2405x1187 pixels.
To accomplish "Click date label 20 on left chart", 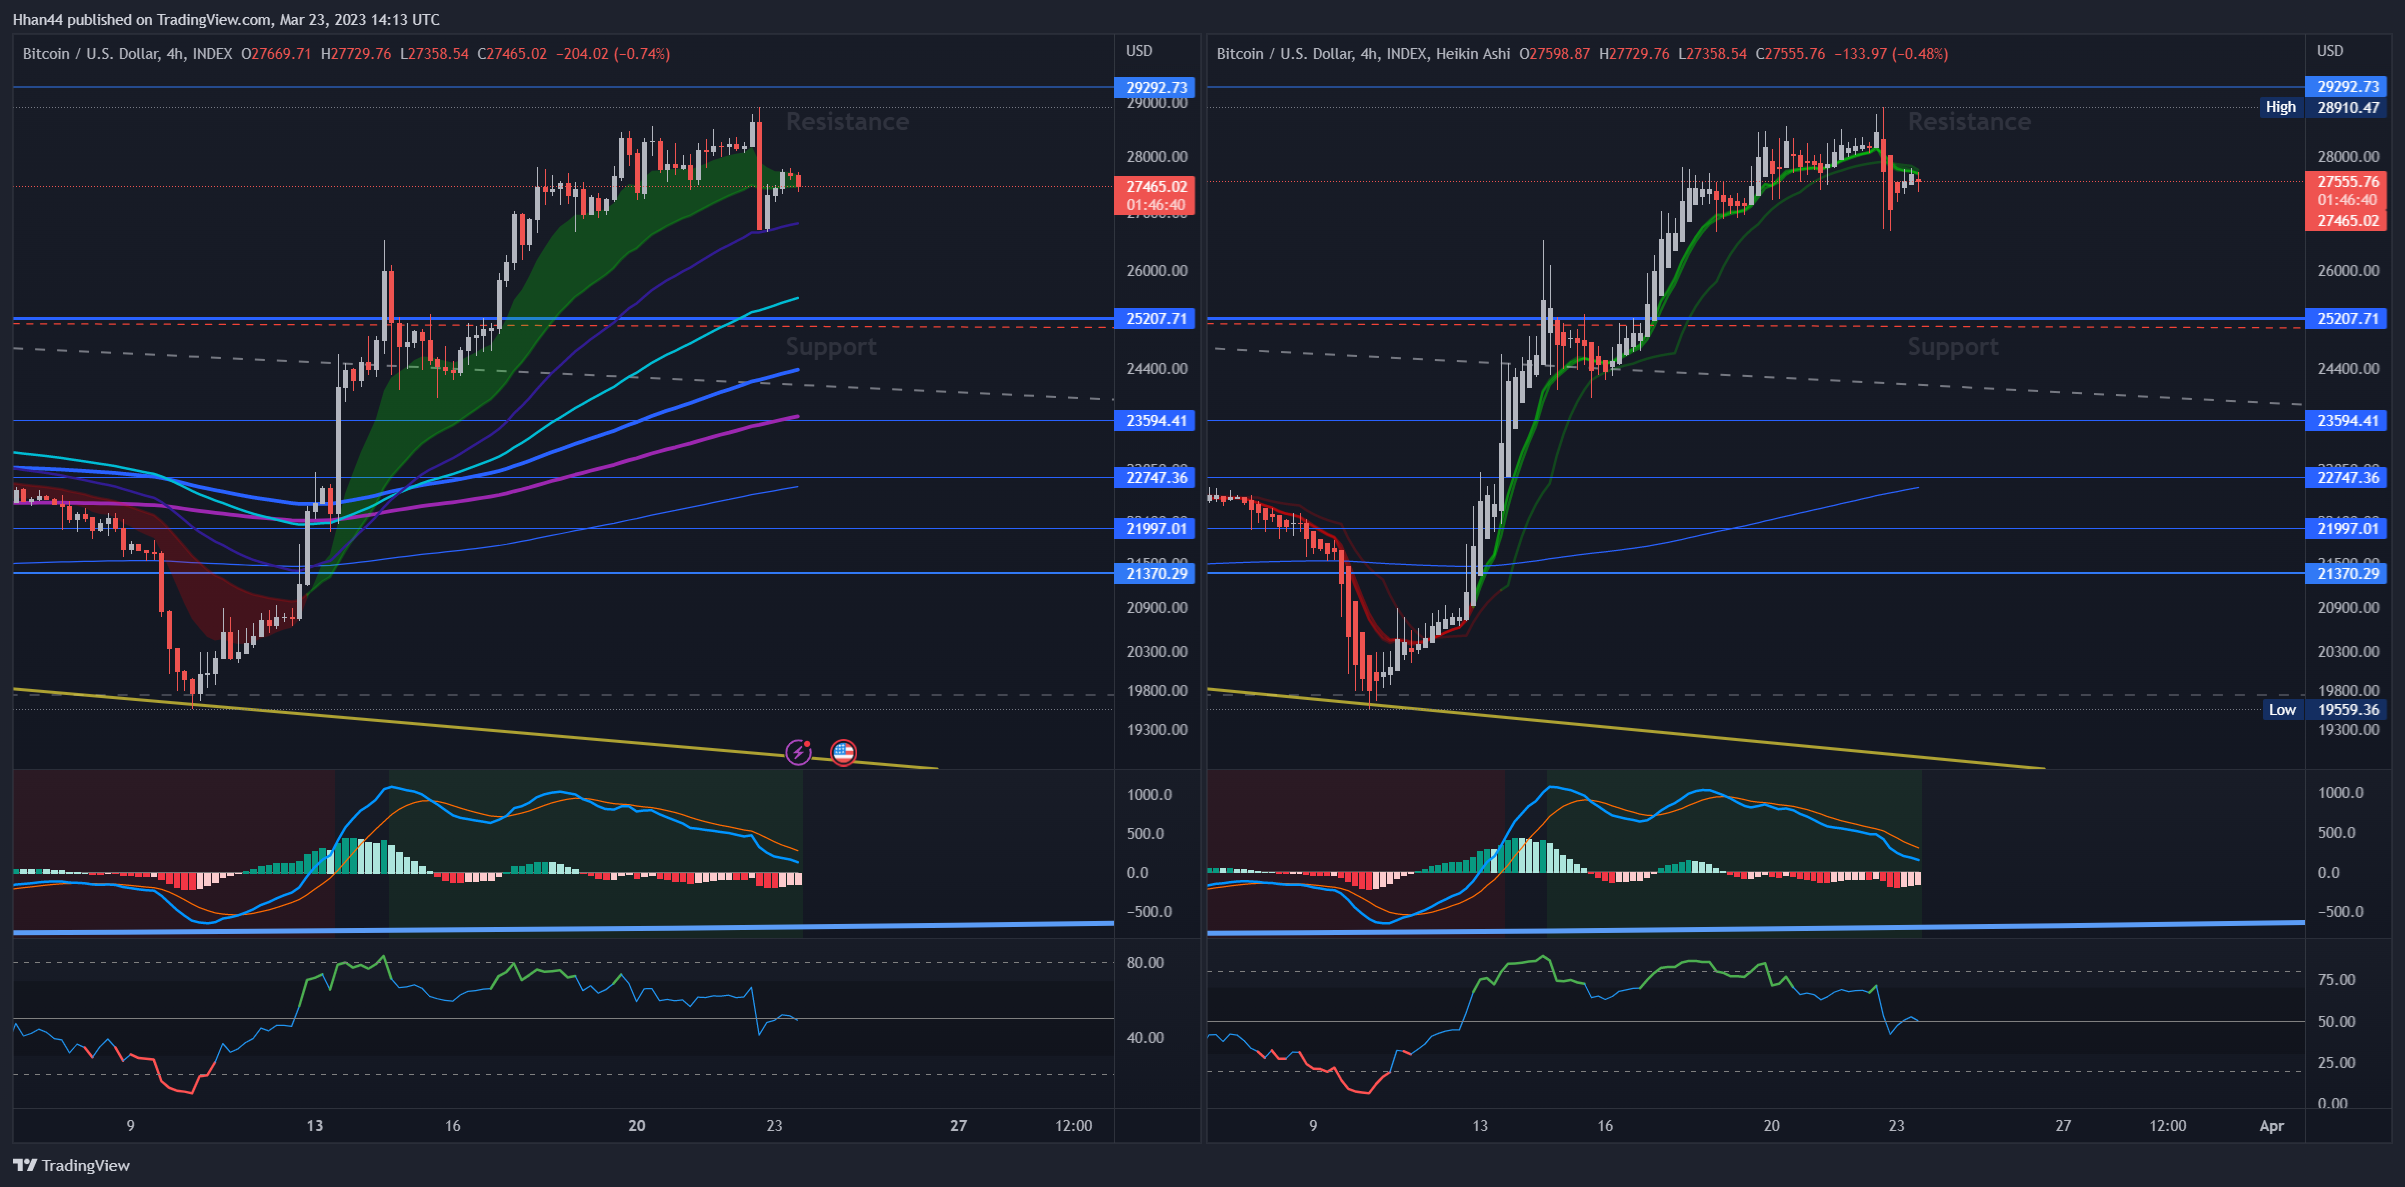I will (637, 1126).
